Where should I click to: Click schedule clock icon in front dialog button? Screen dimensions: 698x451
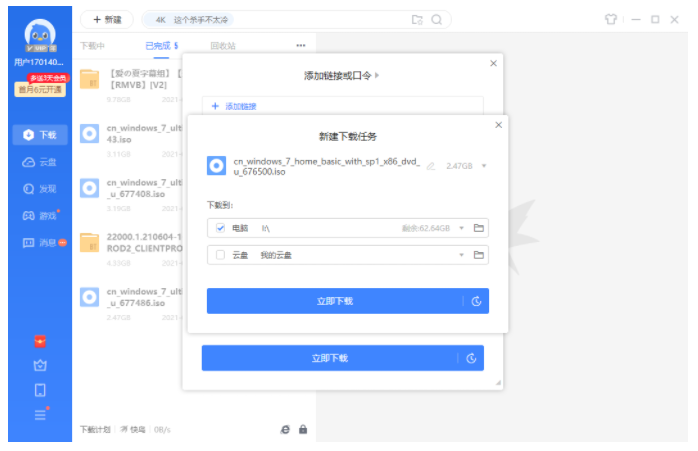(x=476, y=301)
